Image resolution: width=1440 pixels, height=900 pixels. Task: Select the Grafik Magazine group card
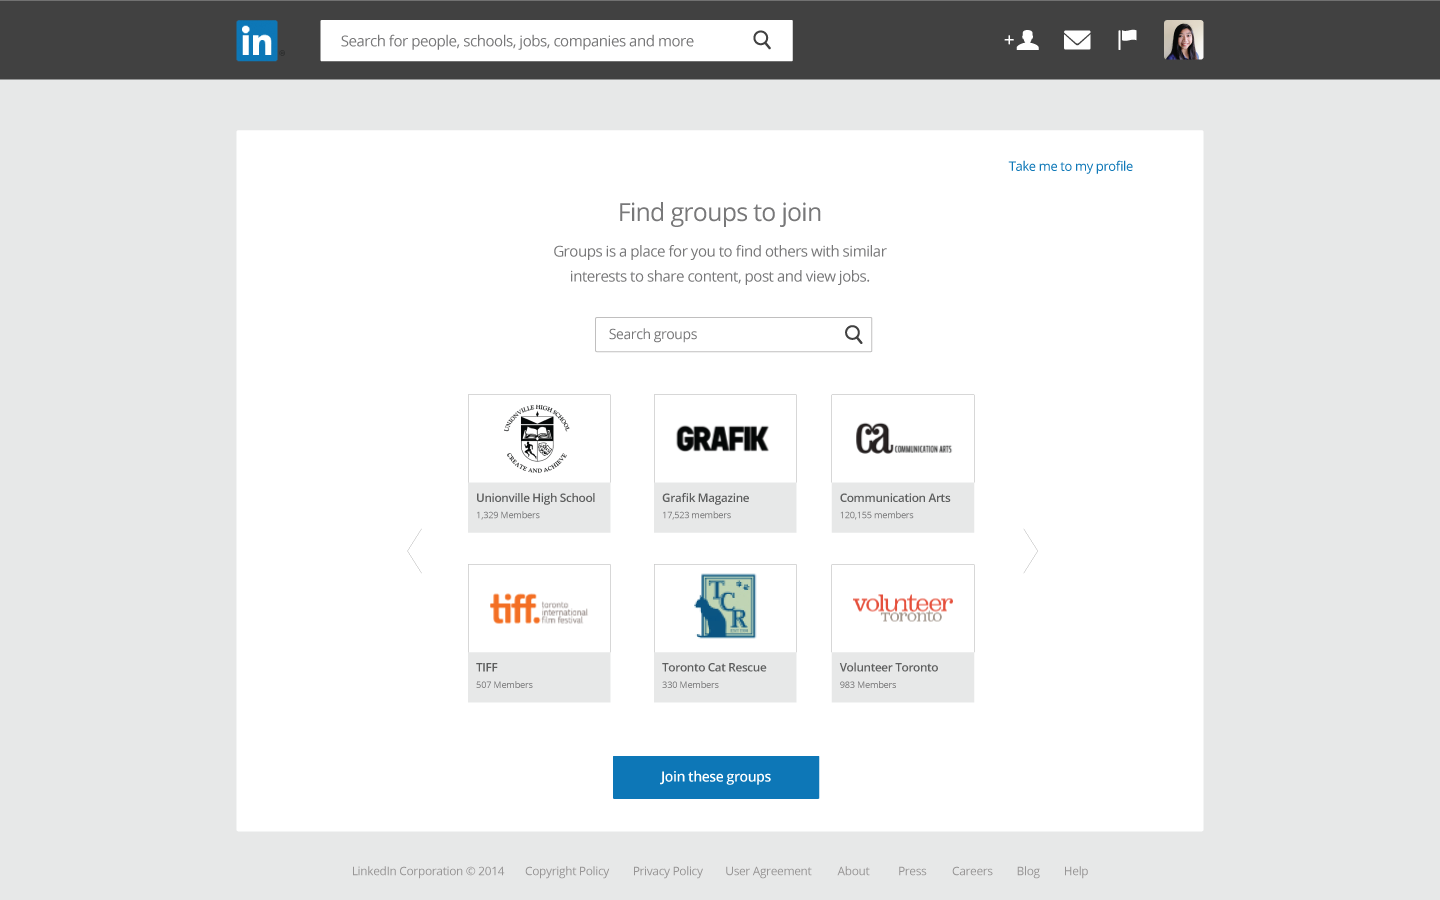(725, 463)
